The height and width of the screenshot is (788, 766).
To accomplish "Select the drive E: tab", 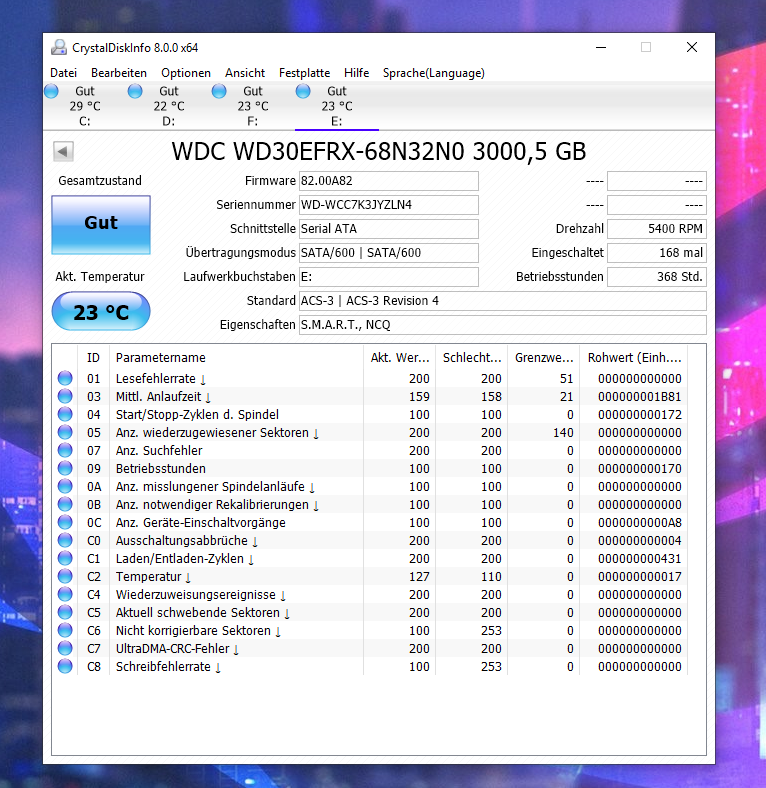I will click(x=336, y=106).
